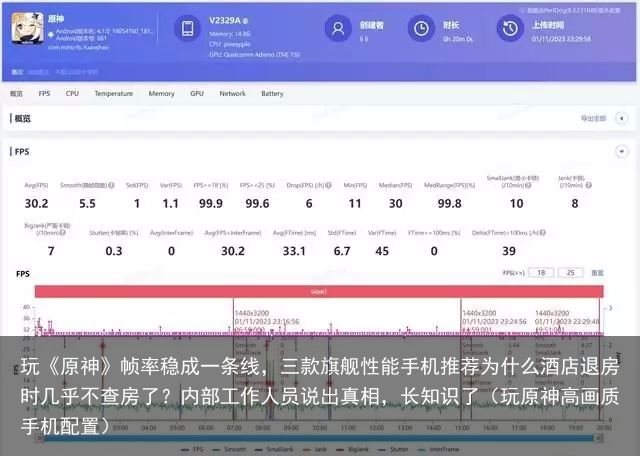Collapse the 概览 section with the arrow button

[622, 118]
